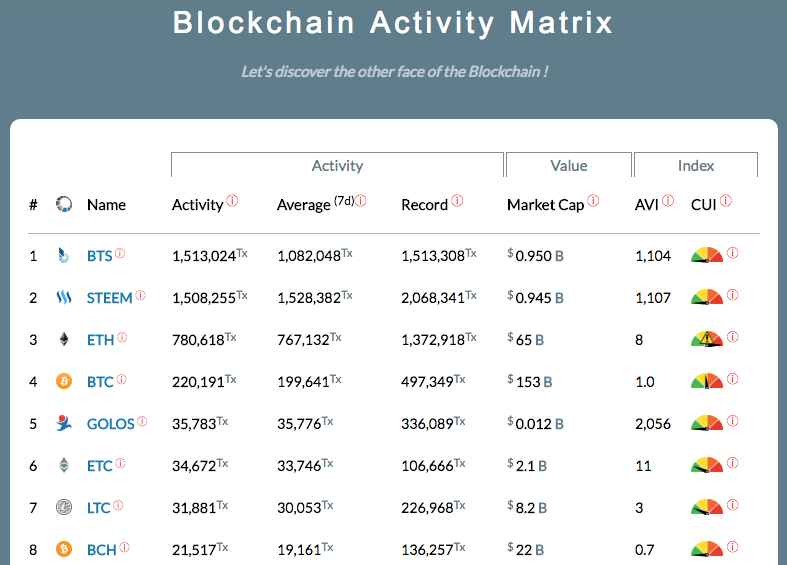This screenshot has height=565, width=787.
Task: Sort by the Name column header
Action: pyautogui.click(x=106, y=205)
